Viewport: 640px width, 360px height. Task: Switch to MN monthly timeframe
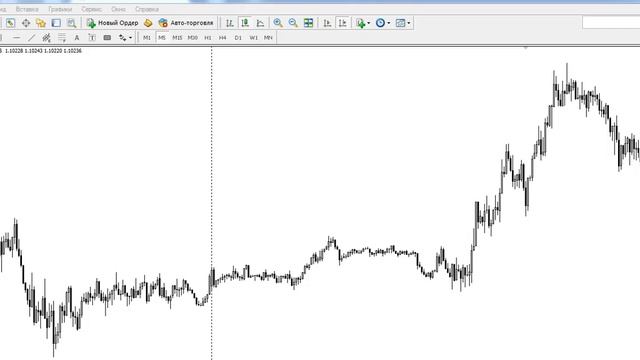click(268, 38)
